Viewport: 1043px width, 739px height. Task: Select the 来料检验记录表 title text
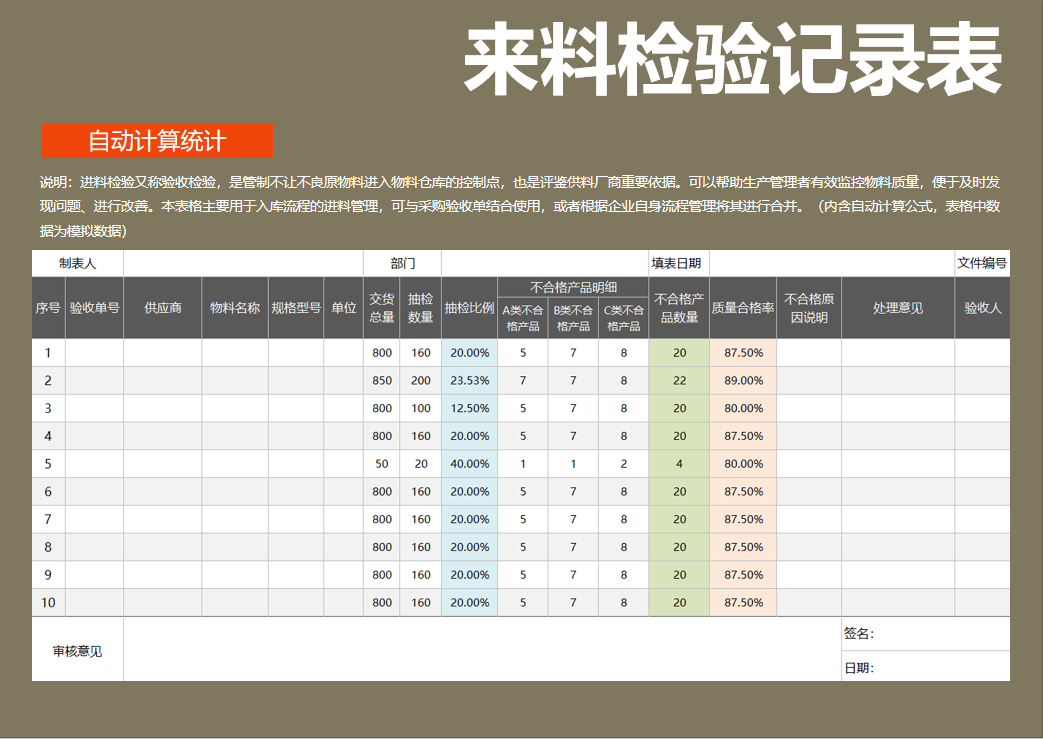pyautogui.click(x=732, y=60)
